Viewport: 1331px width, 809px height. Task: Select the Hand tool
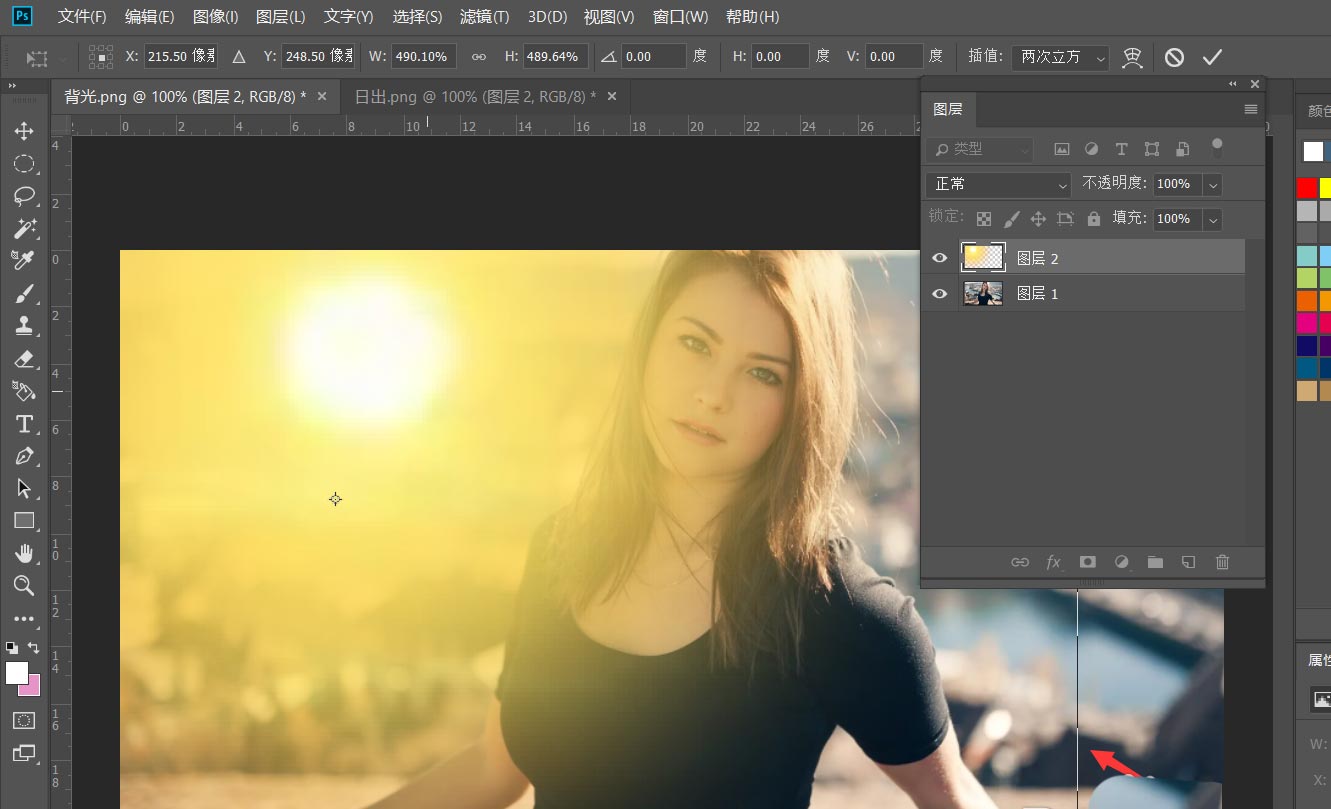point(24,554)
